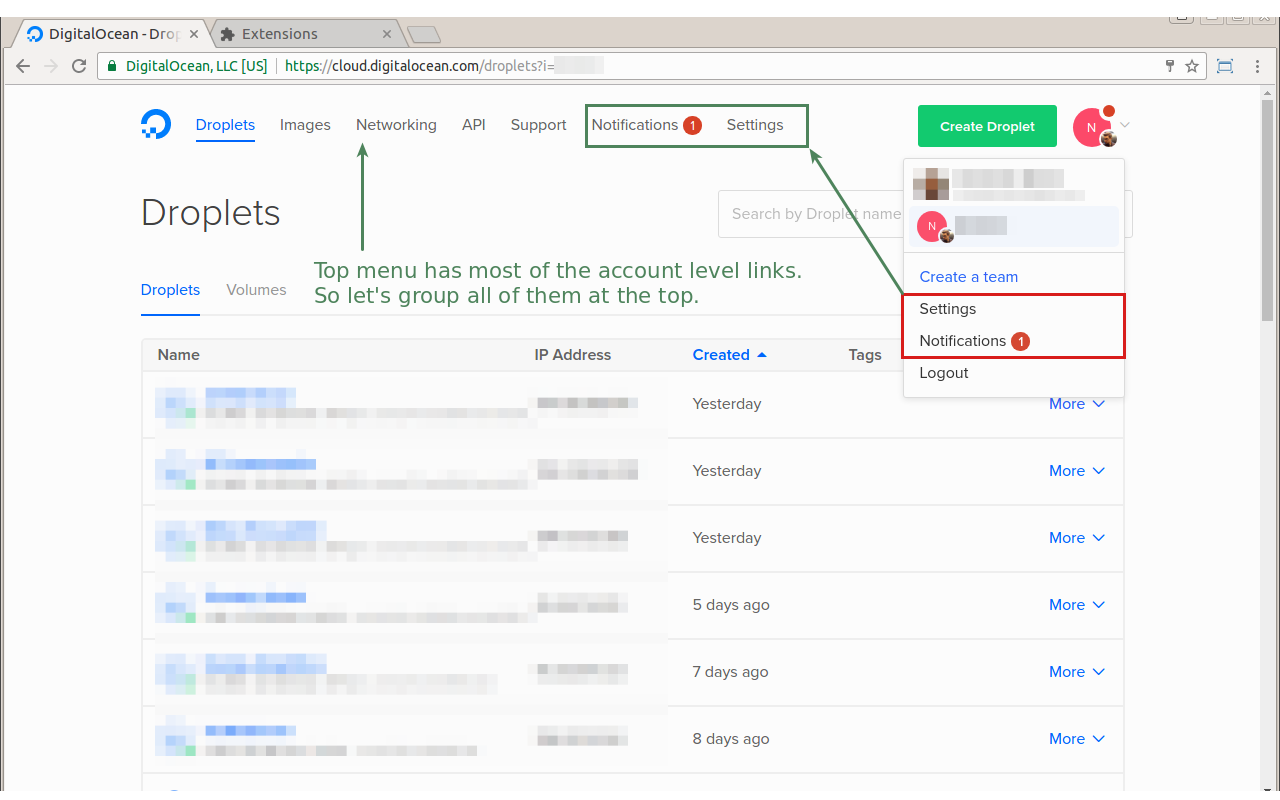Bookmark the page using the star icon
The height and width of the screenshot is (800, 1280).
pyautogui.click(x=1191, y=66)
